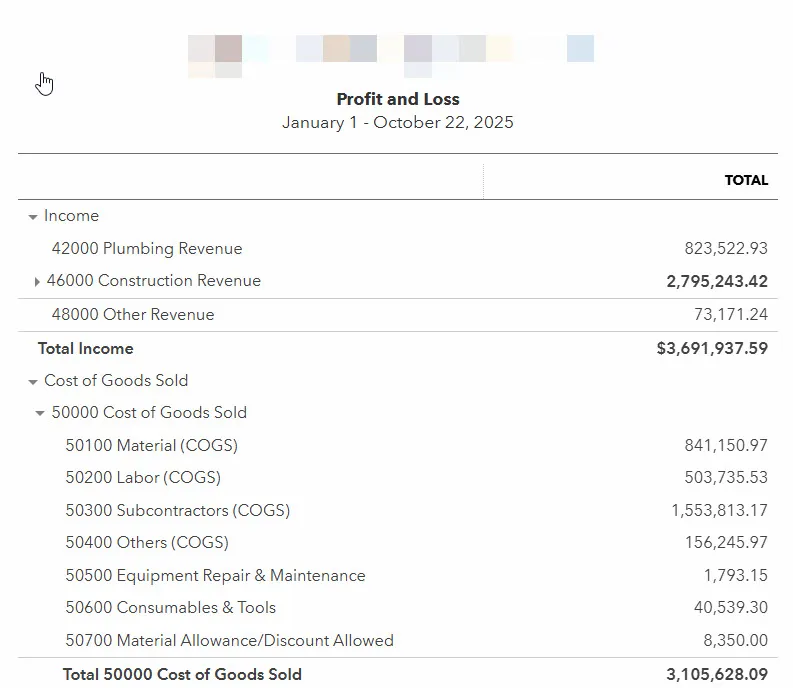Click the Material Allowance/Discount amount 8,350.00
Screen dimensions: 793x688
(x=735, y=640)
